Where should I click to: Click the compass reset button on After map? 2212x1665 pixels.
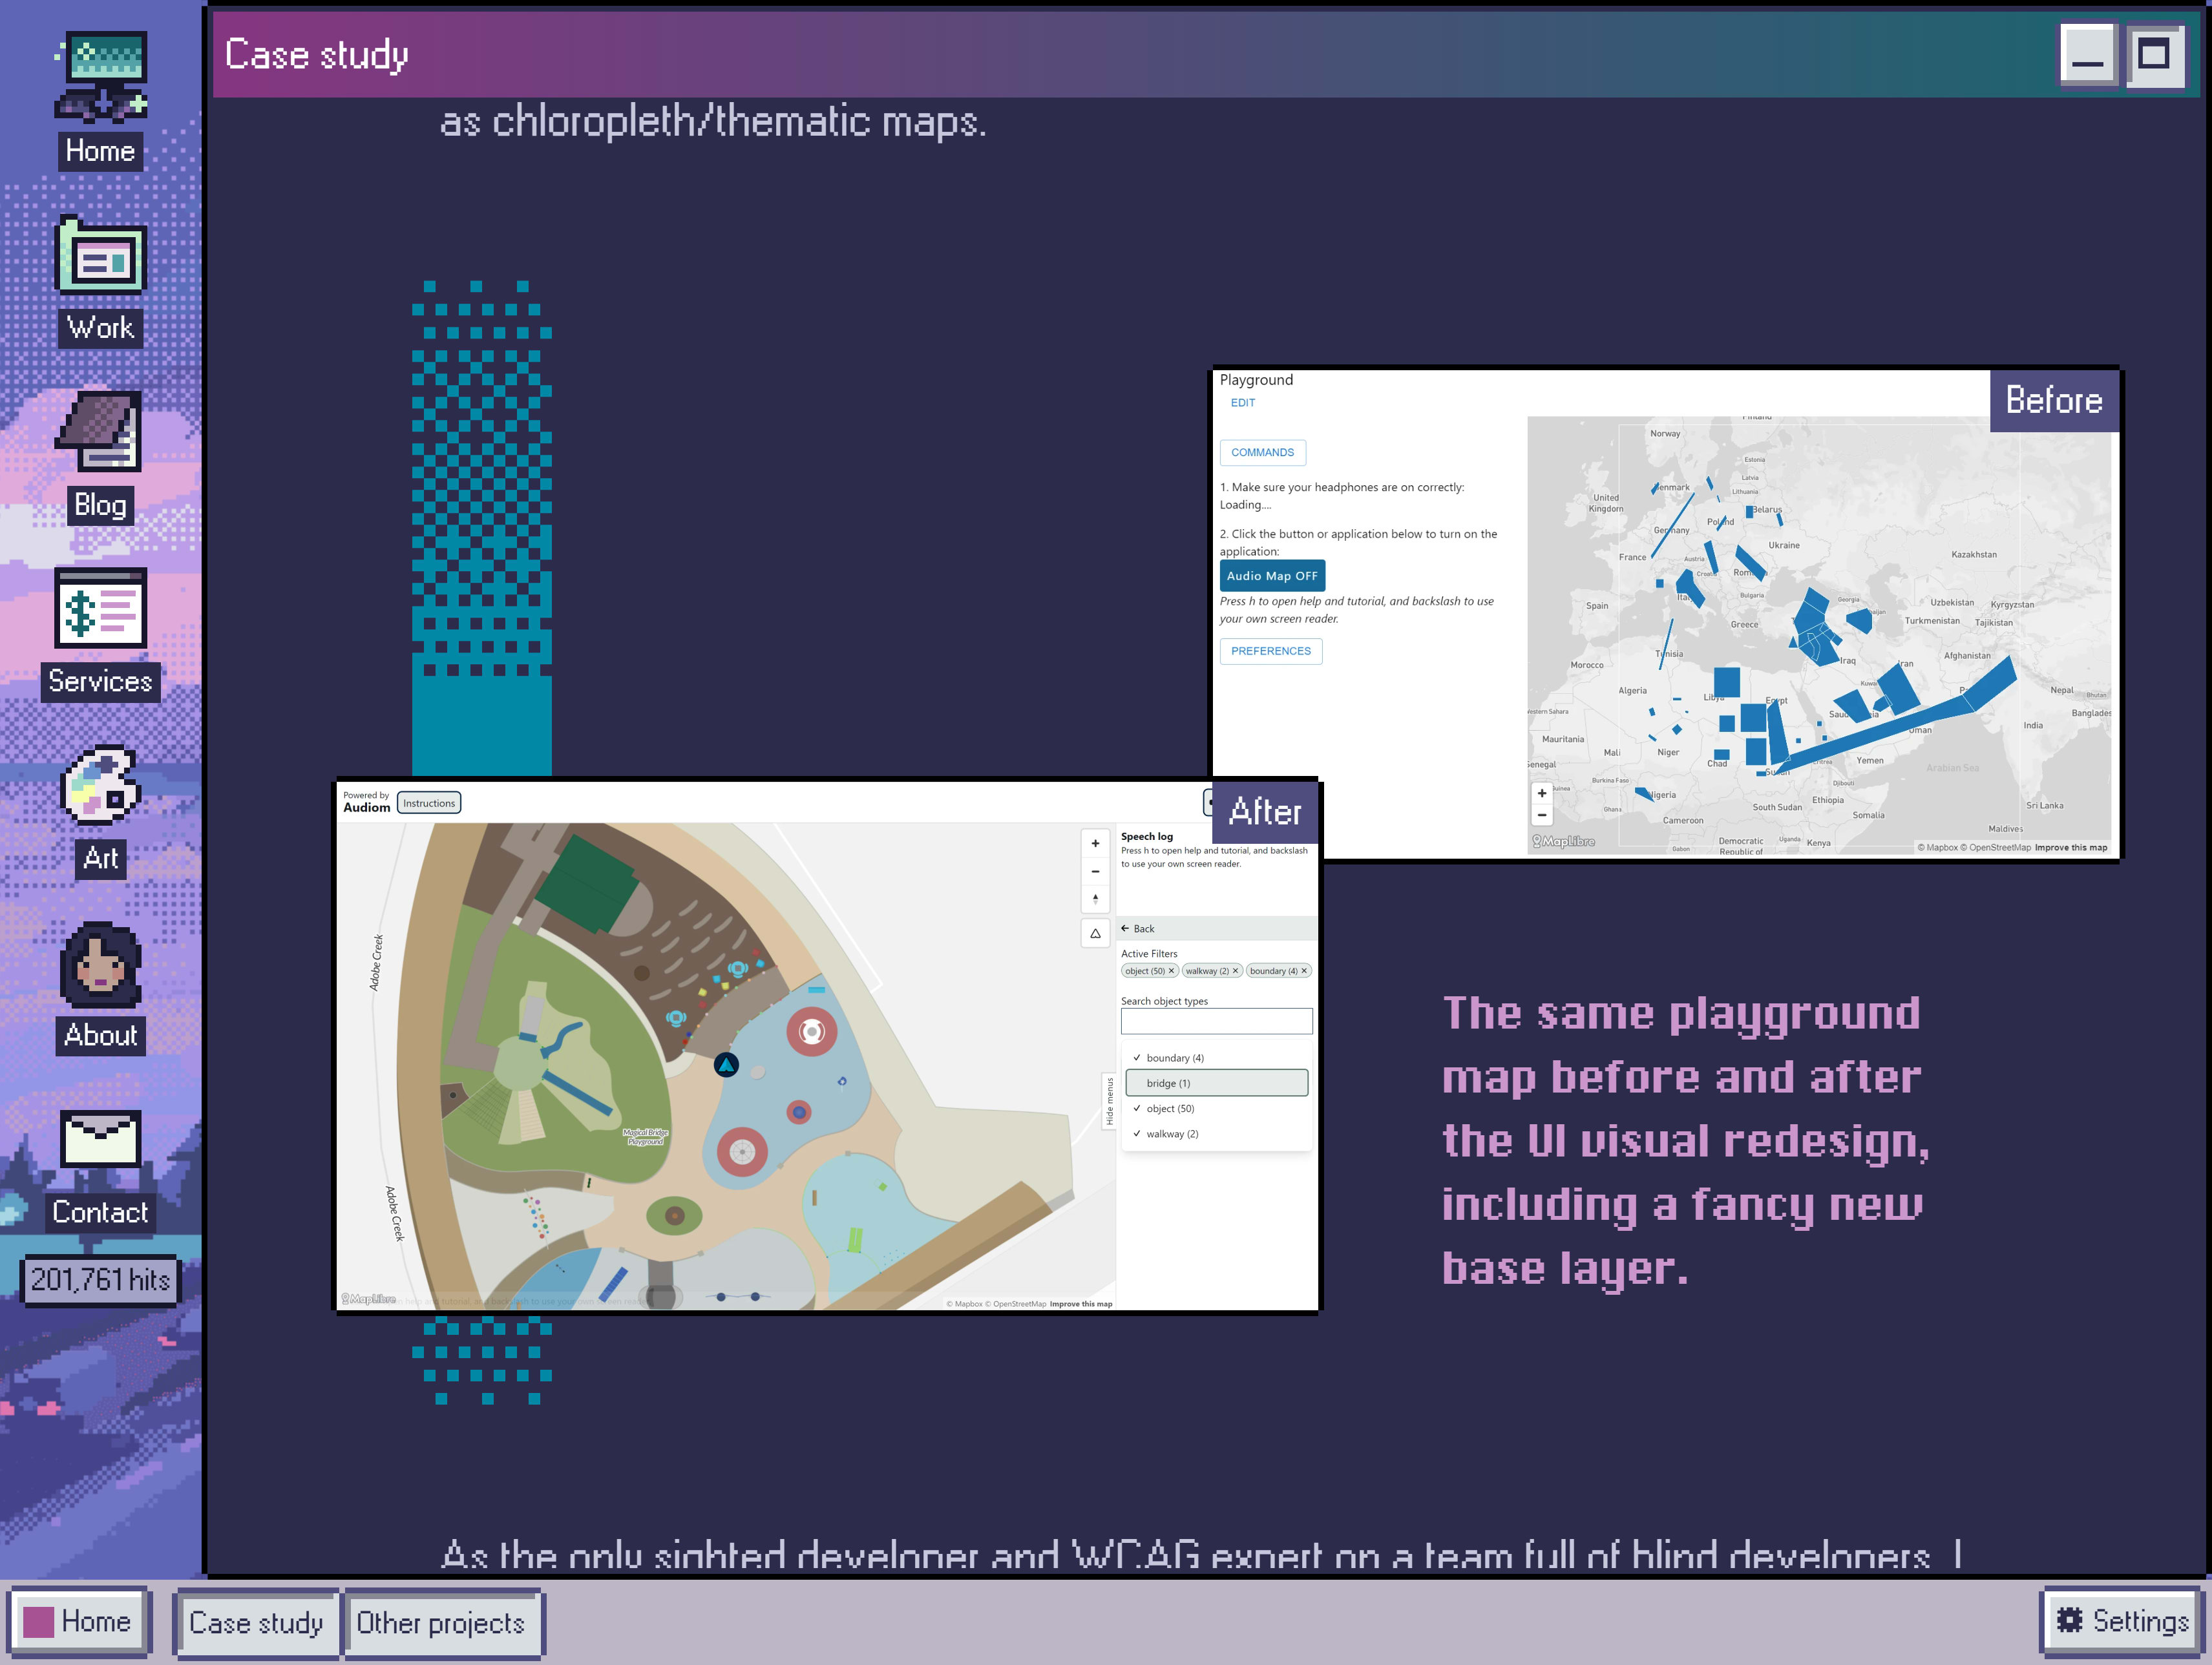tap(1095, 899)
